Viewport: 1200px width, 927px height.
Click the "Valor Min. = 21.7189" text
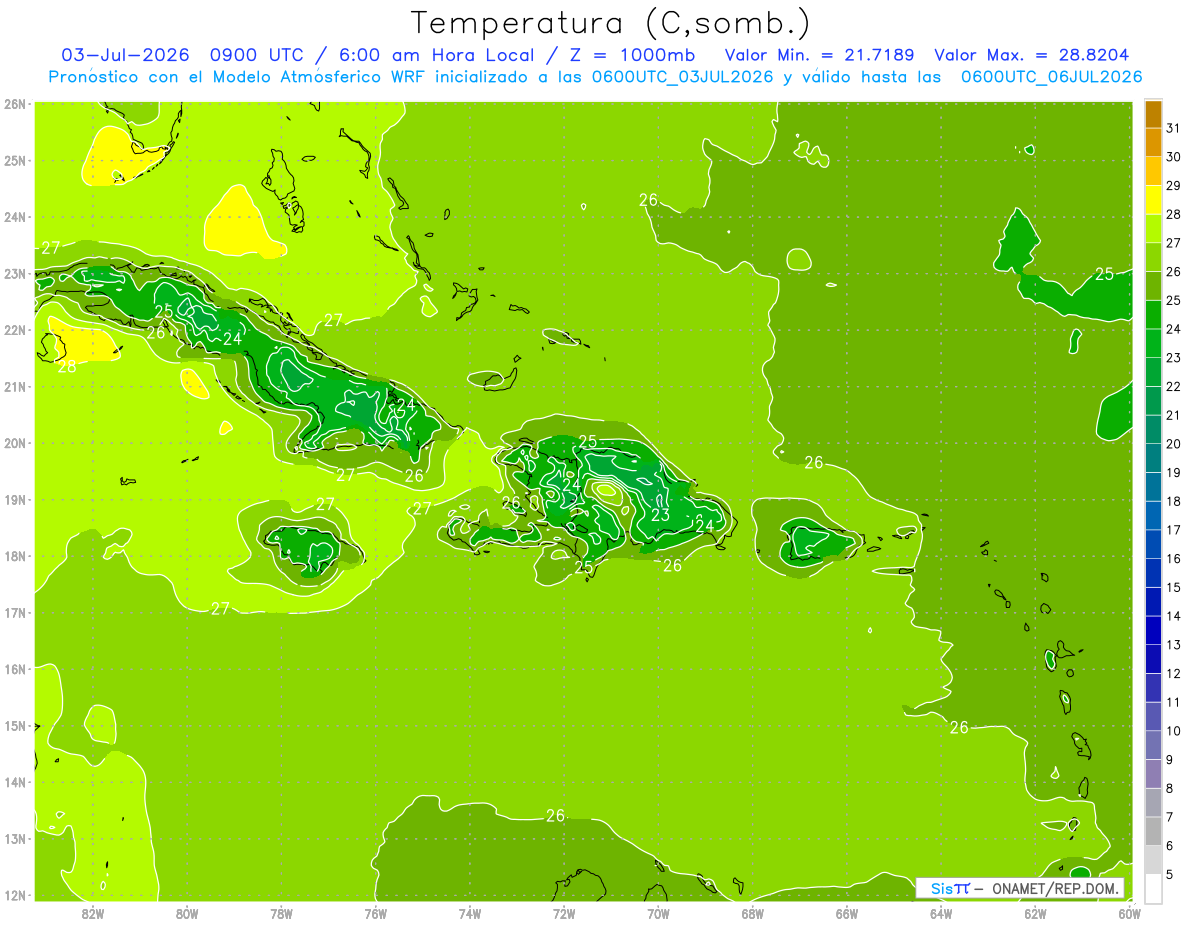tap(819, 55)
